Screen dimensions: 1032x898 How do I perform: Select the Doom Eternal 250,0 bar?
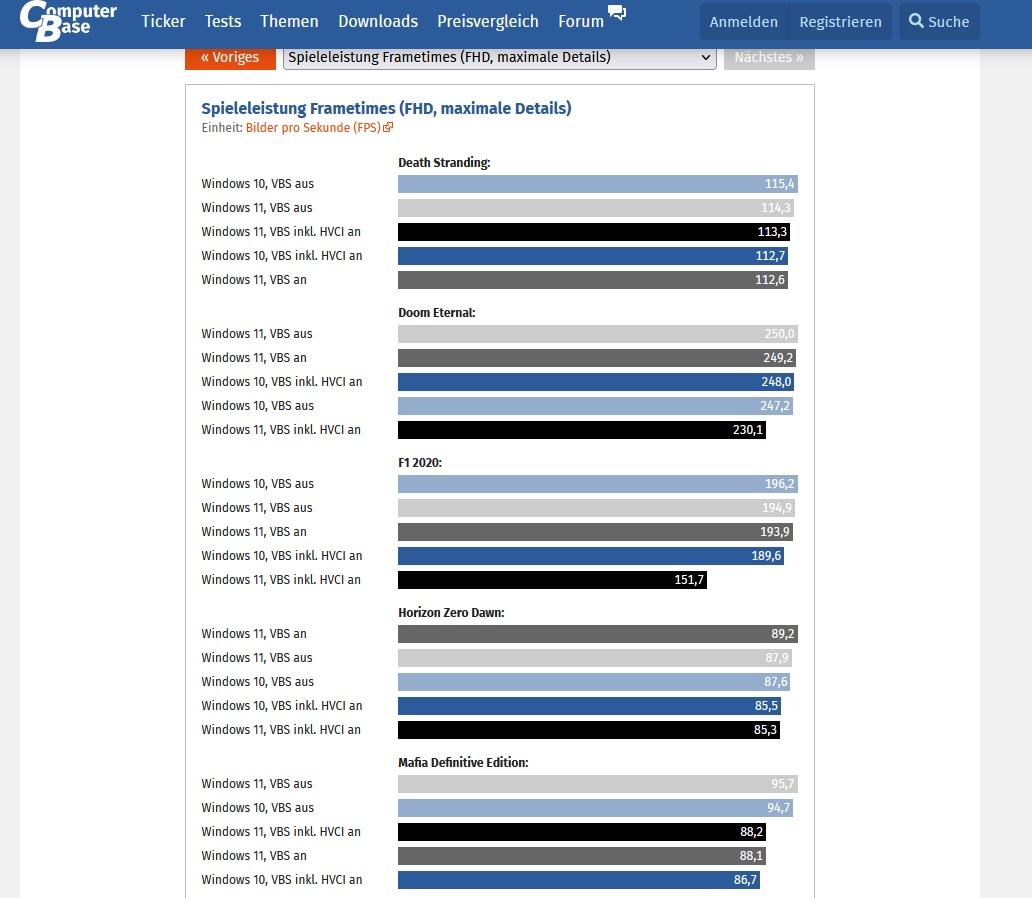pyautogui.click(x=598, y=334)
